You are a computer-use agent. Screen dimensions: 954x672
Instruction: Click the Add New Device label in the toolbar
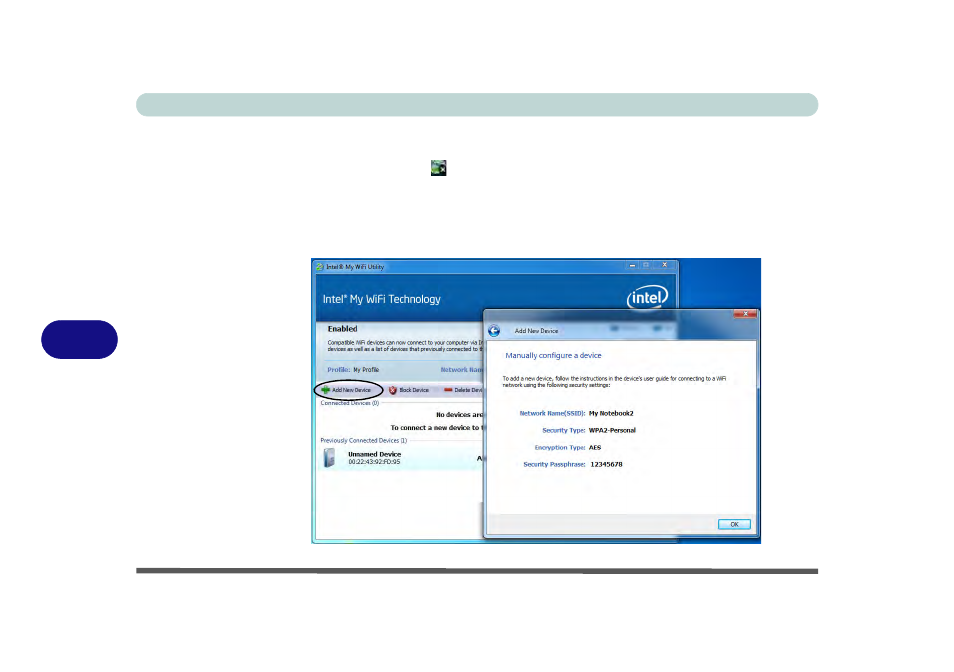click(x=351, y=390)
